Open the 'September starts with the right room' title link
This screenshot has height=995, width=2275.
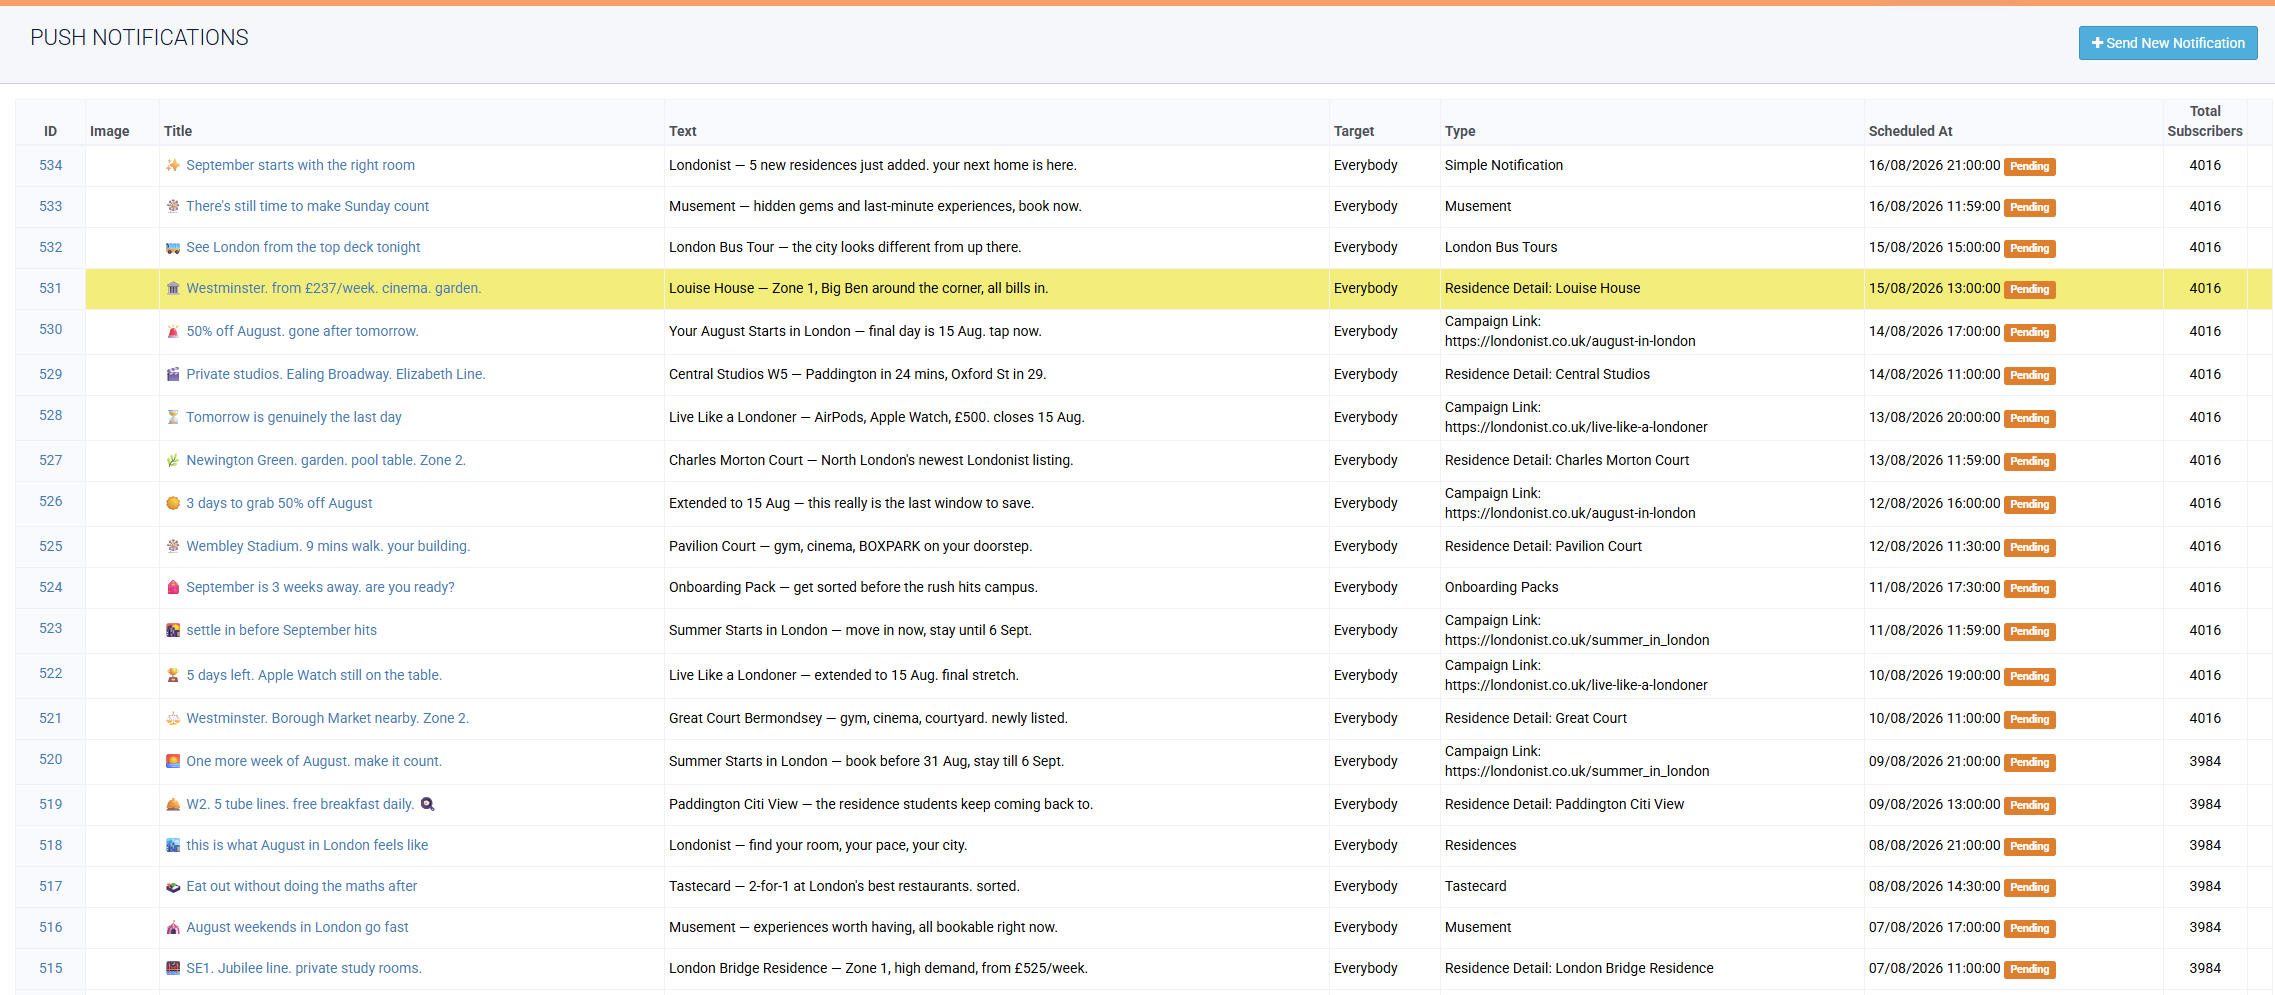click(300, 166)
